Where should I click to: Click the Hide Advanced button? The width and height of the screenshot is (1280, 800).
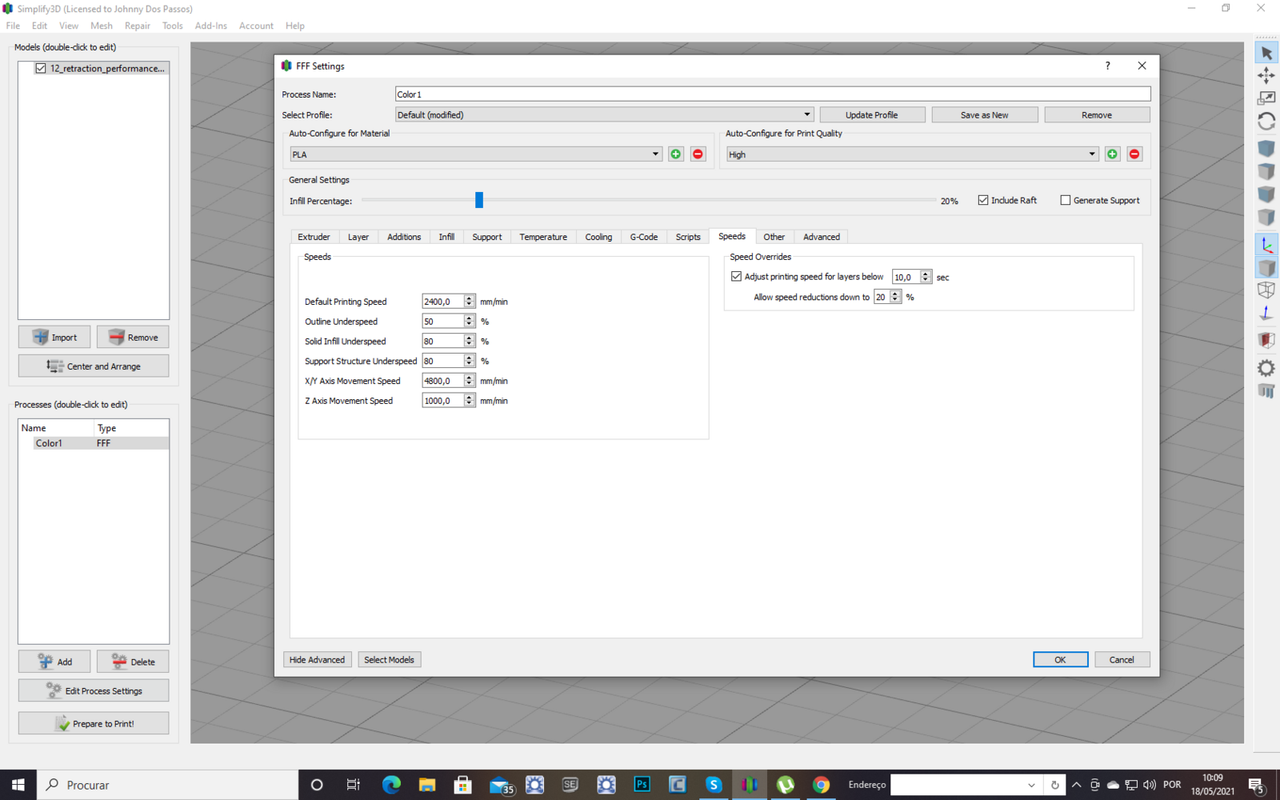pos(317,659)
